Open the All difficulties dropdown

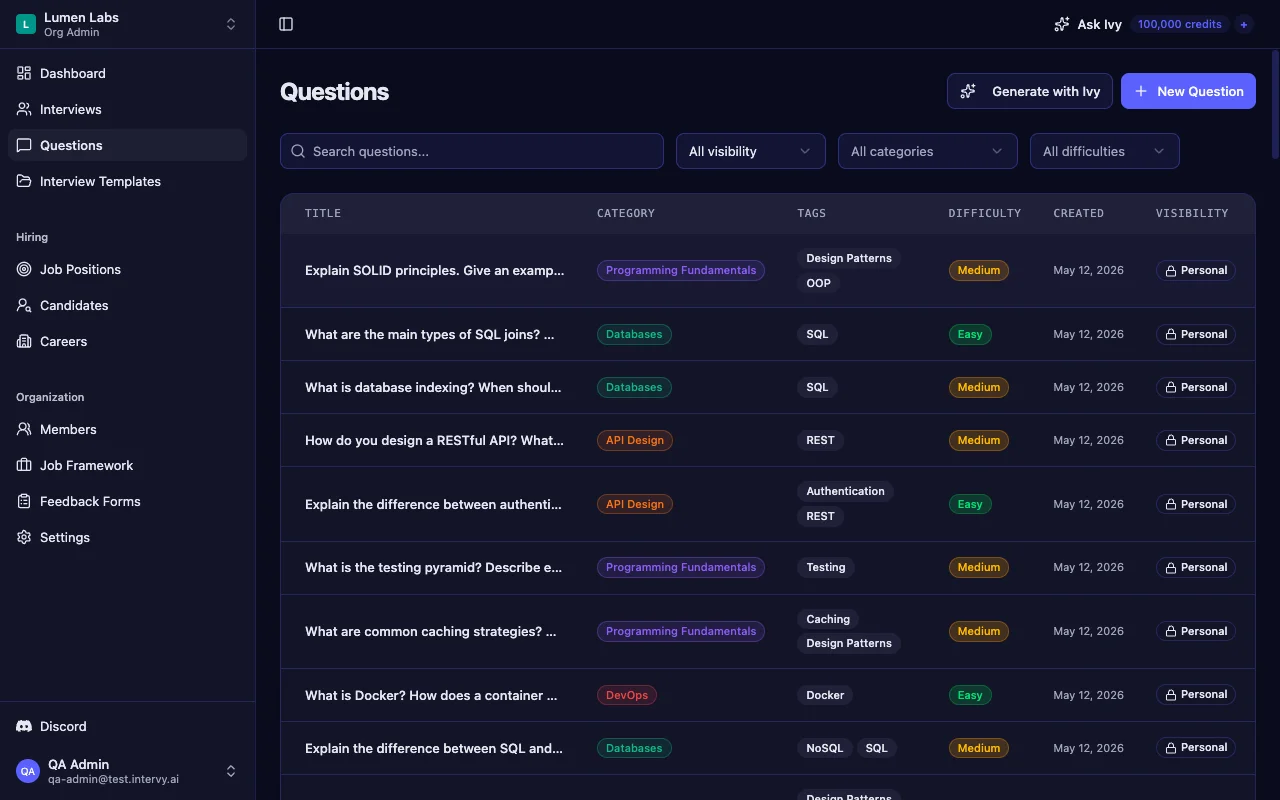click(x=1105, y=151)
